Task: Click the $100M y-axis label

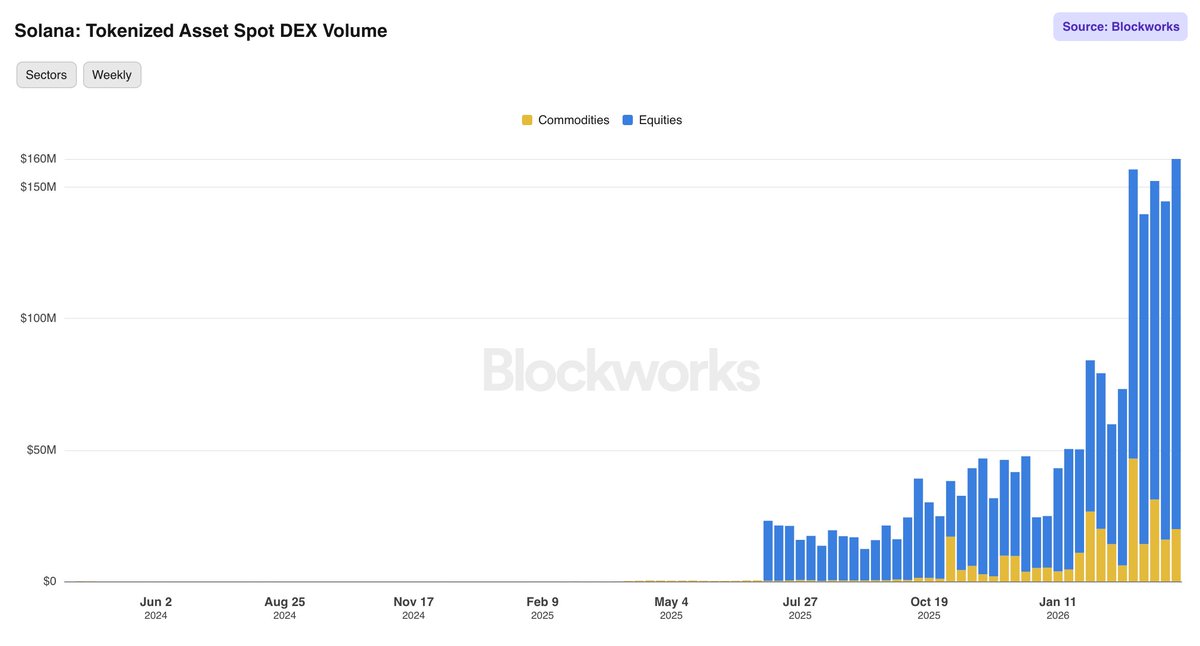Action: [38, 318]
